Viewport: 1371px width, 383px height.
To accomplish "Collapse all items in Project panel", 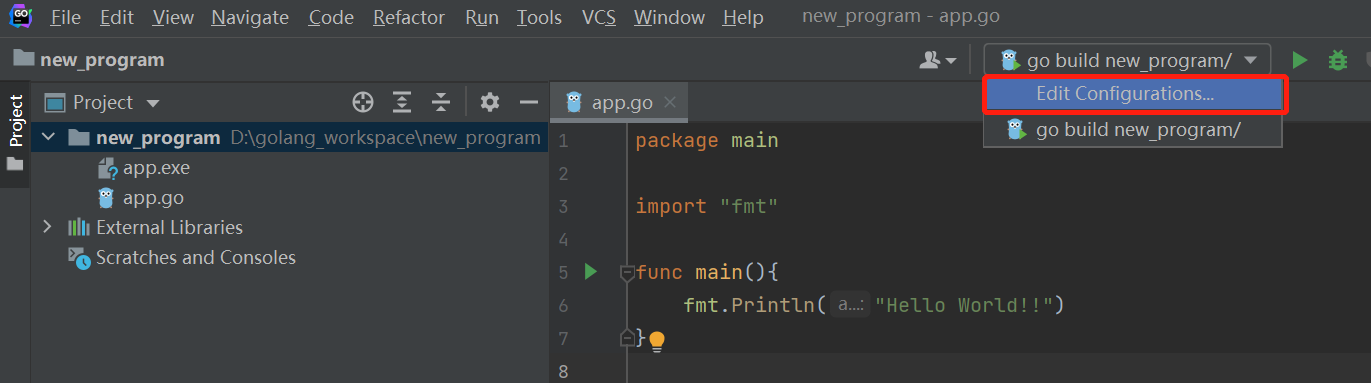I will point(440,102).
